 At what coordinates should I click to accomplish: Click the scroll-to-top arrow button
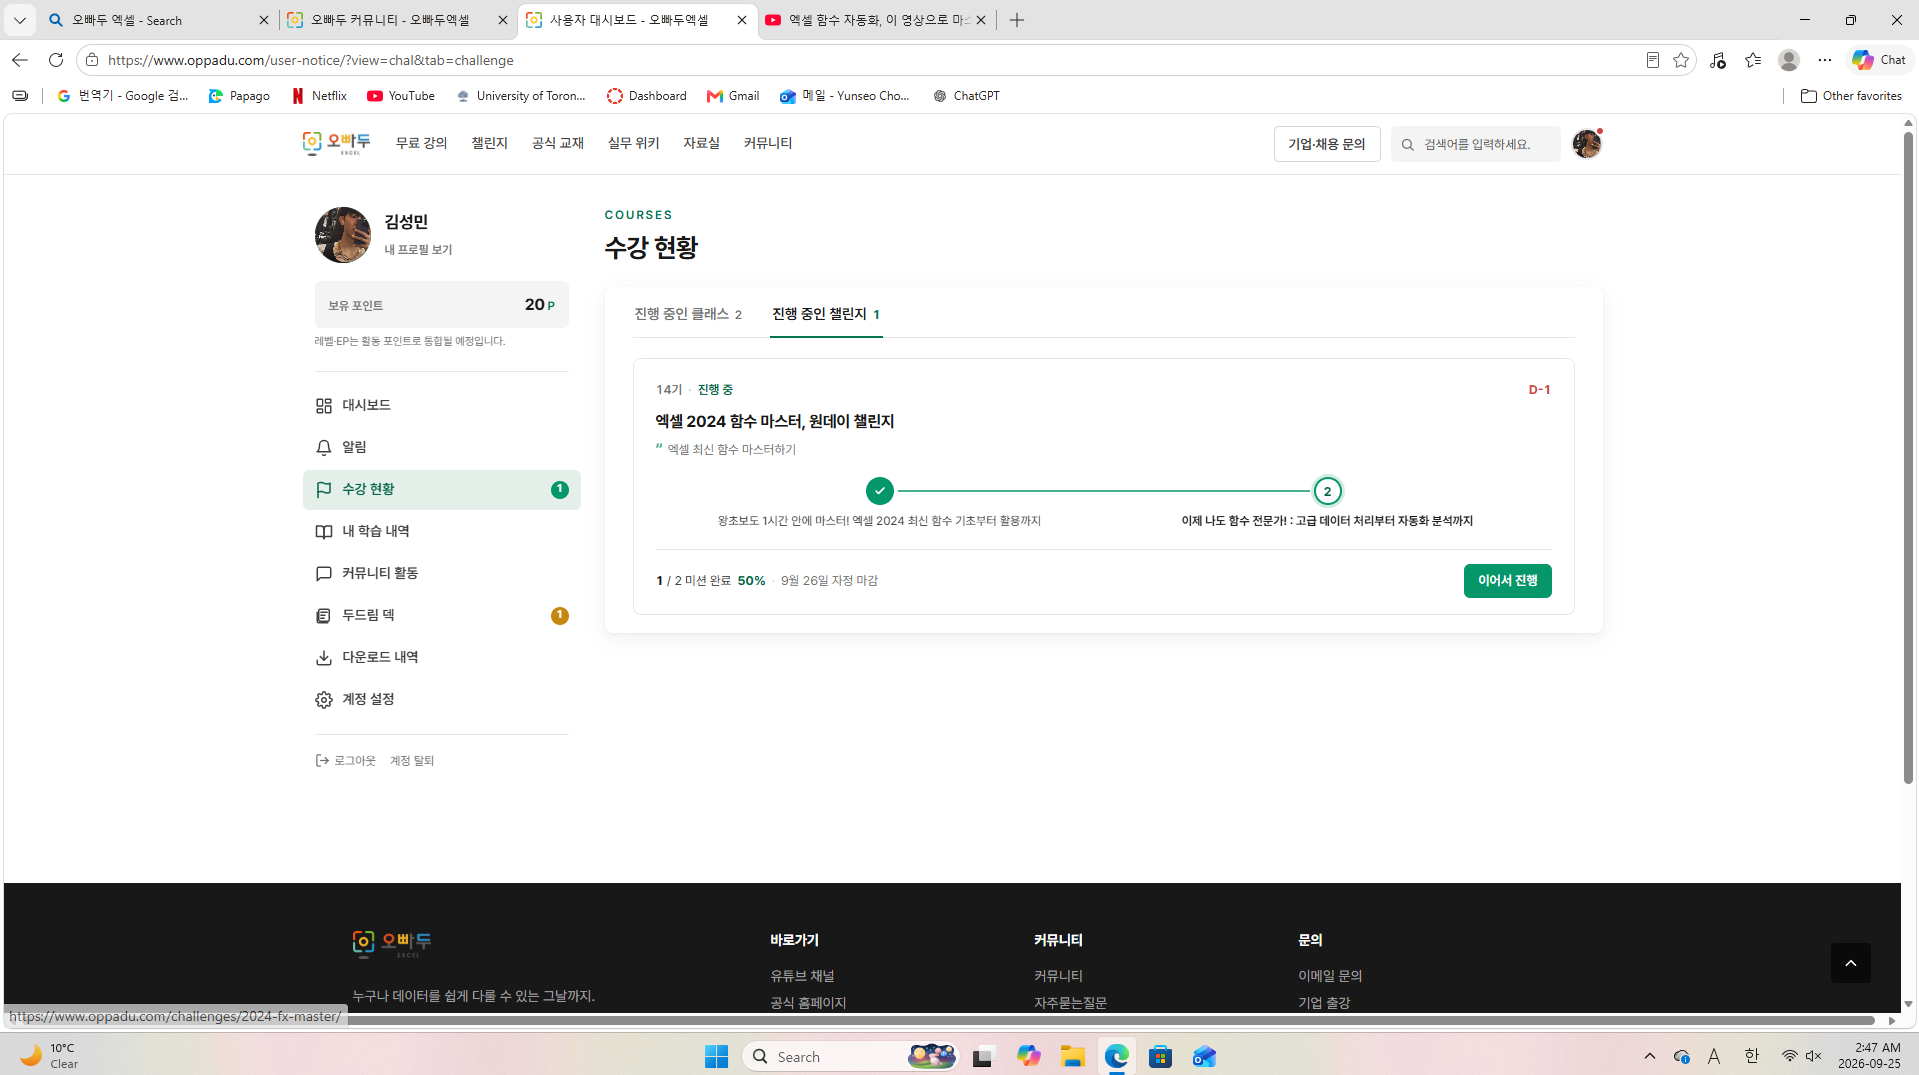(x=1850, y=963)
